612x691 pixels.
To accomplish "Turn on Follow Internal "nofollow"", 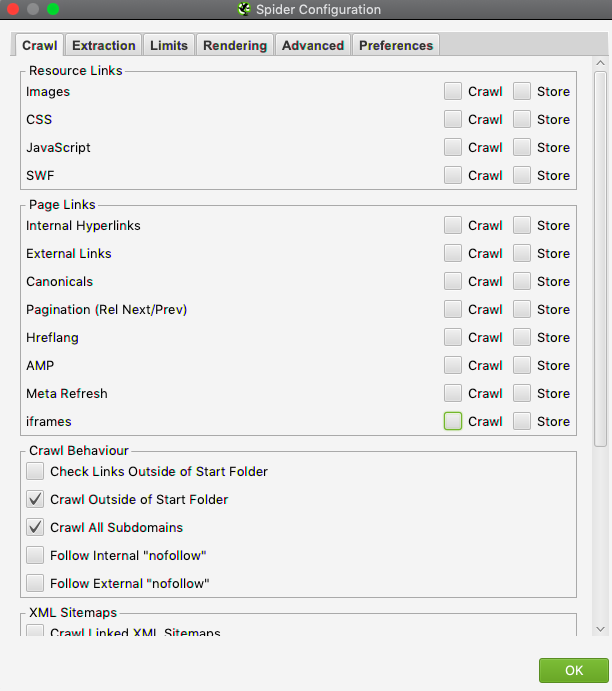I will click(x=36, y=555).
